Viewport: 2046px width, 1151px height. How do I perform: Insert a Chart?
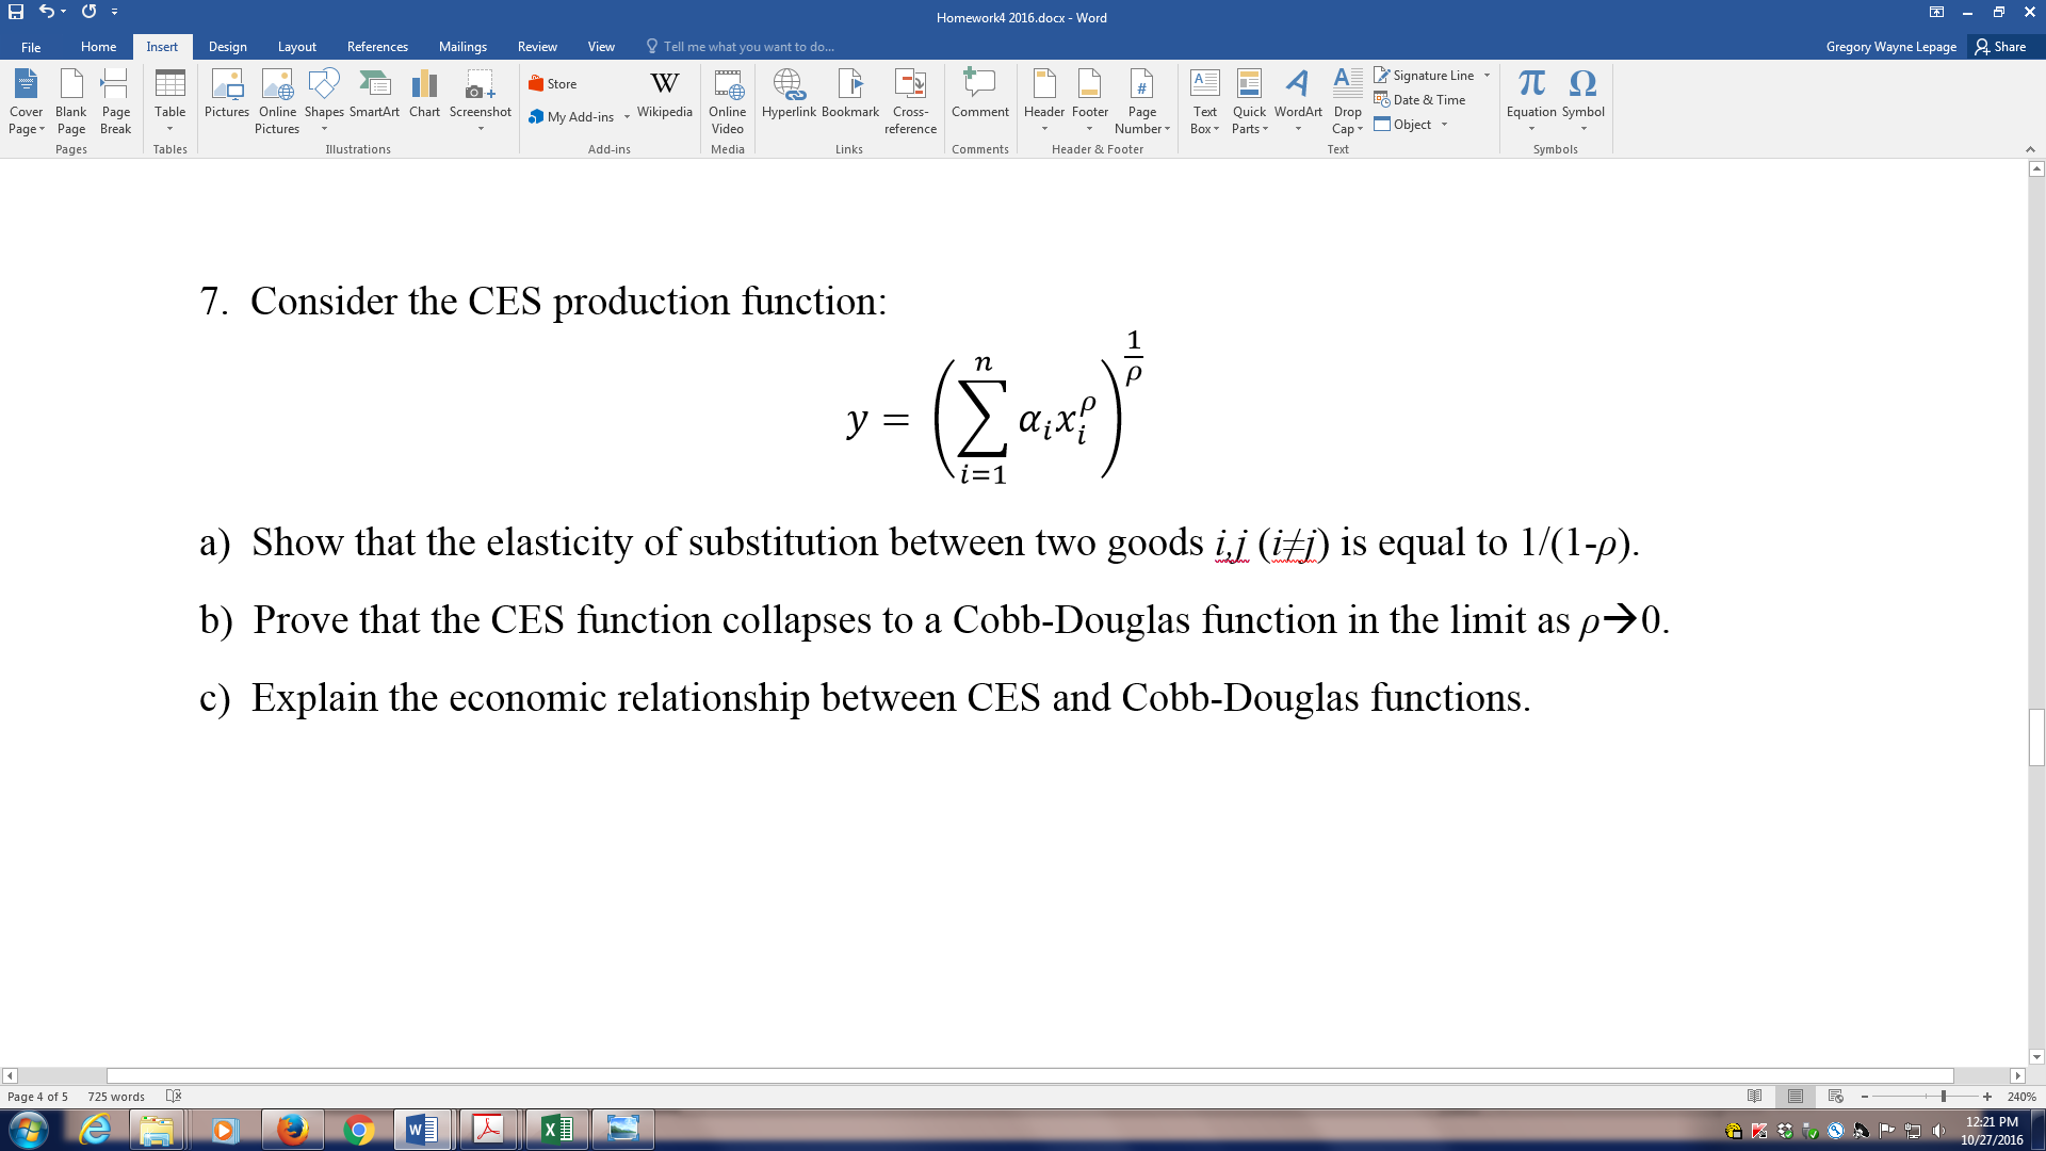click(x=424, y=97)
